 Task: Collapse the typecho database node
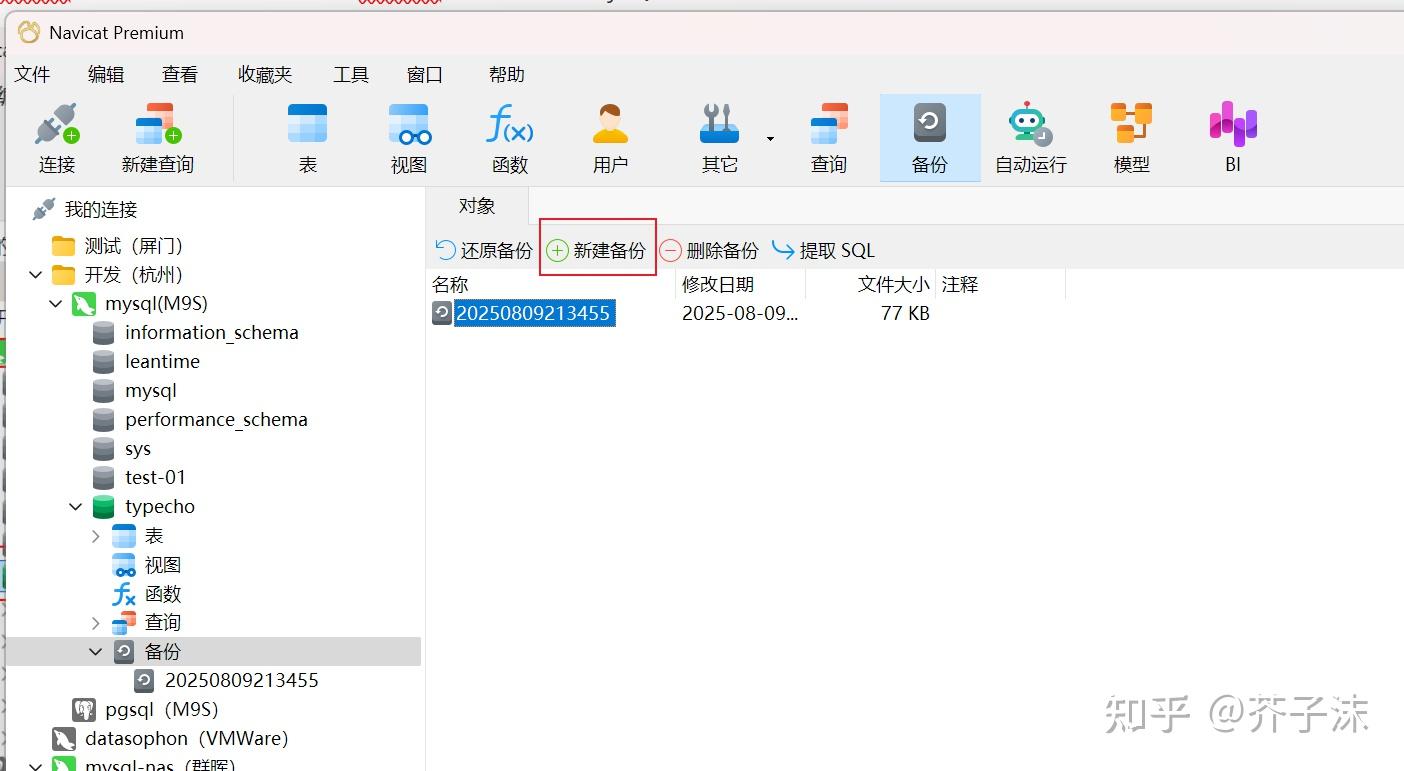(x=74, y=506)
